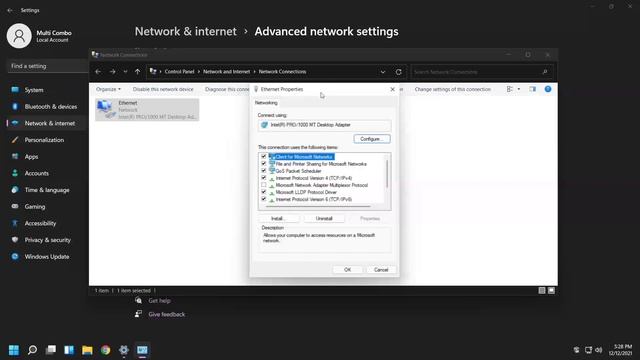
Task: Uncheck QoS Packet Scheduler
Action: 264,171
